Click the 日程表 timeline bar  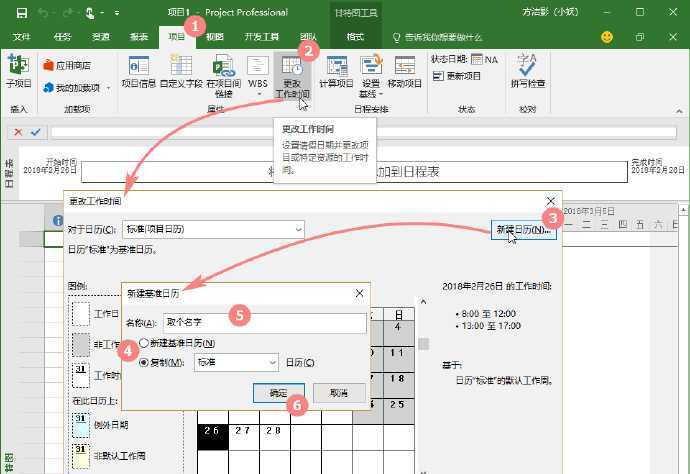tap(354, 172)
